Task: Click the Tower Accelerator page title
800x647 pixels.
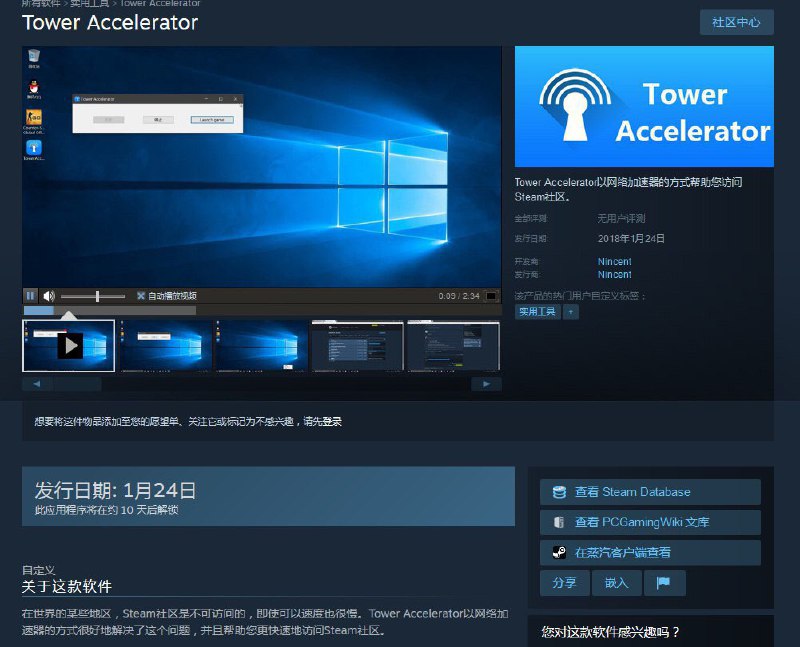Action: click(110, 23)
